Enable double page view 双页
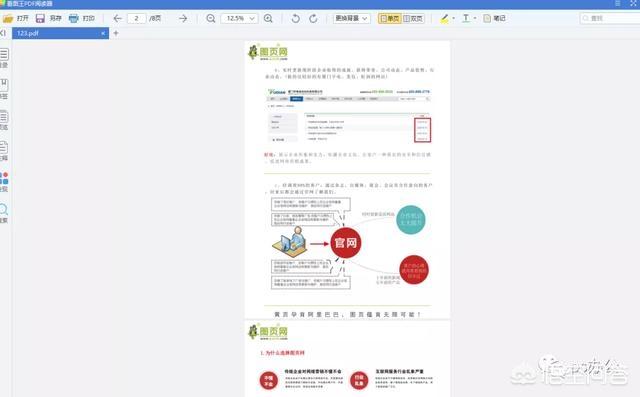The image size is (640, 397). point(413,18)
